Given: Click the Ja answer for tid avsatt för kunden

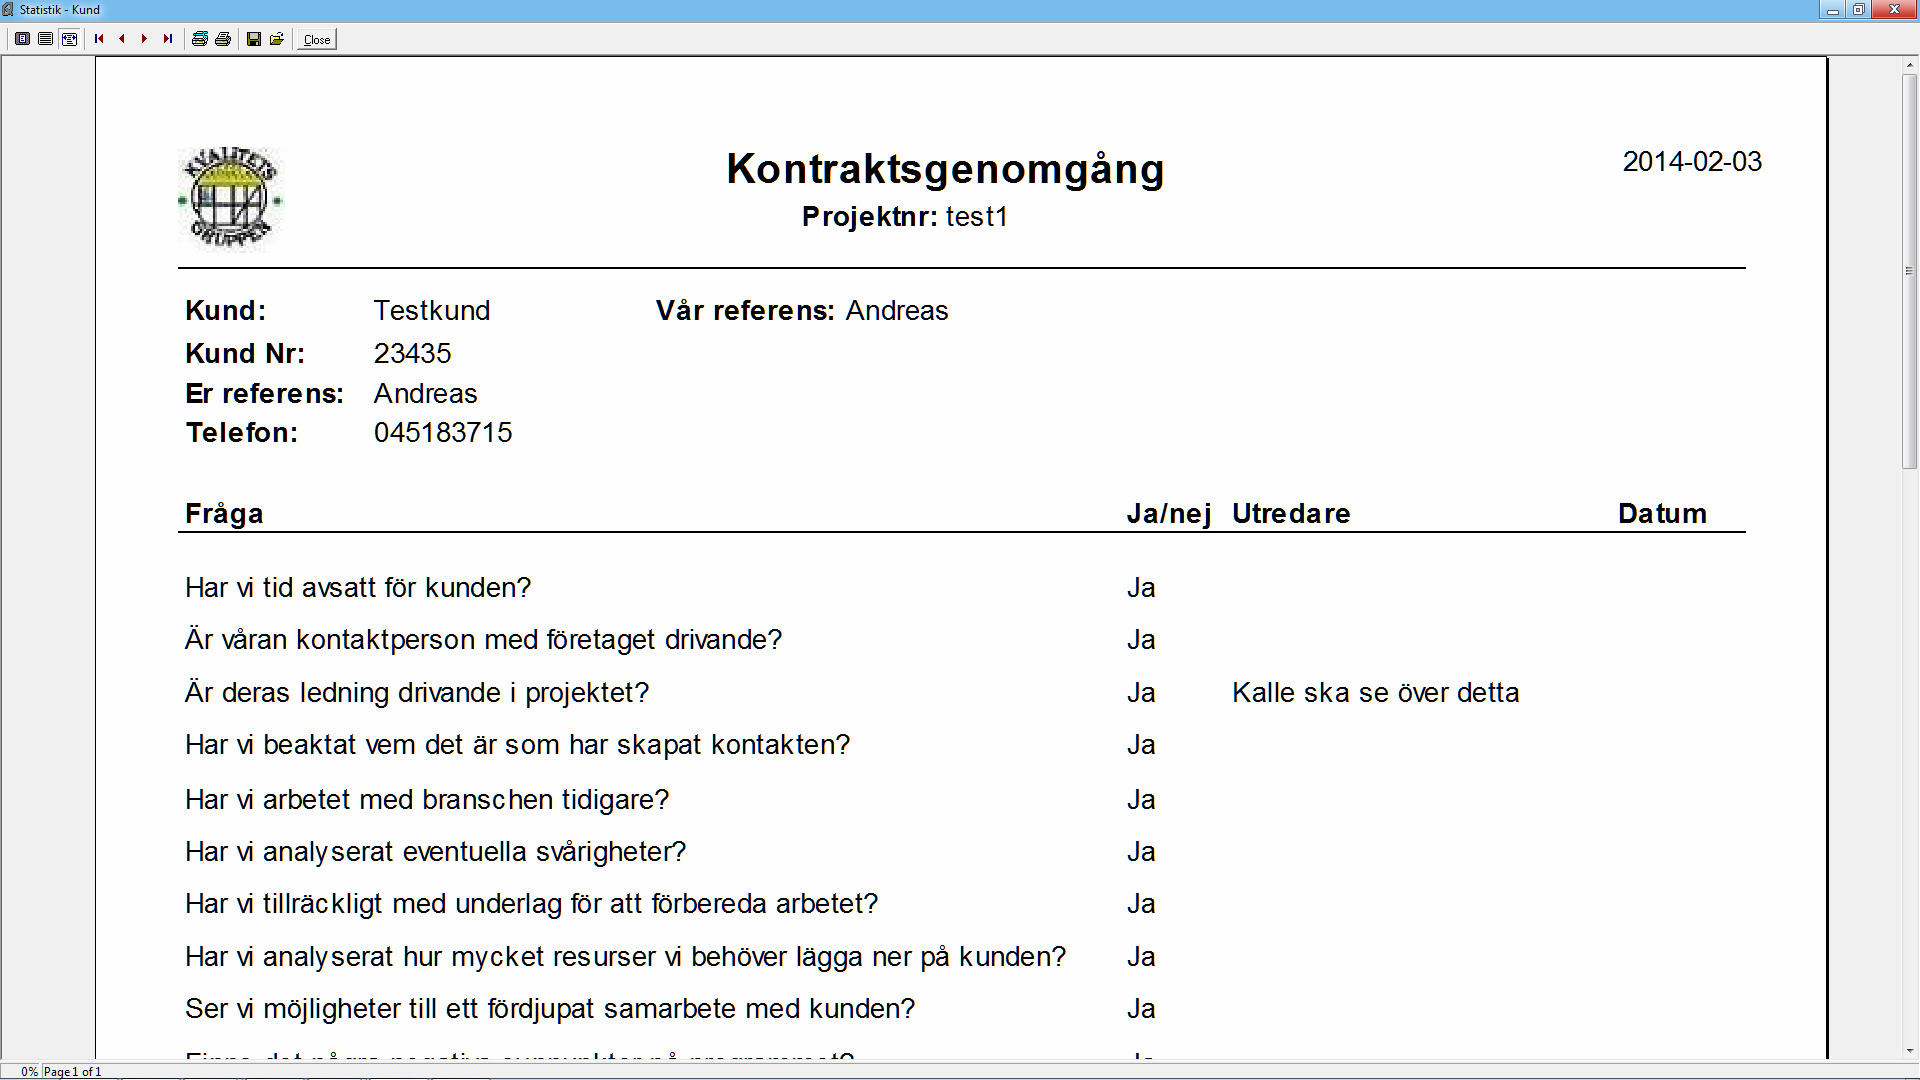Looking at the screenshot, I should coord(1141,588).
